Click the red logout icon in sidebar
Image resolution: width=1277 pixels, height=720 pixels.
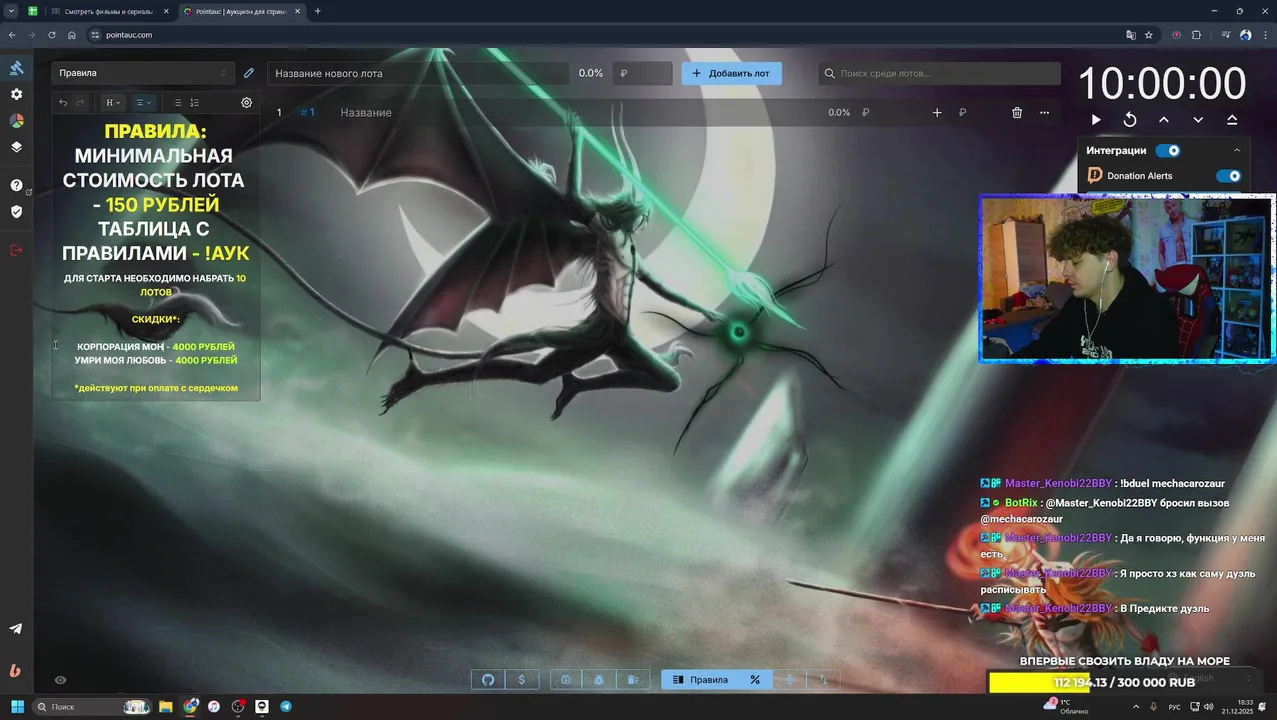click(x=16, y=250)
